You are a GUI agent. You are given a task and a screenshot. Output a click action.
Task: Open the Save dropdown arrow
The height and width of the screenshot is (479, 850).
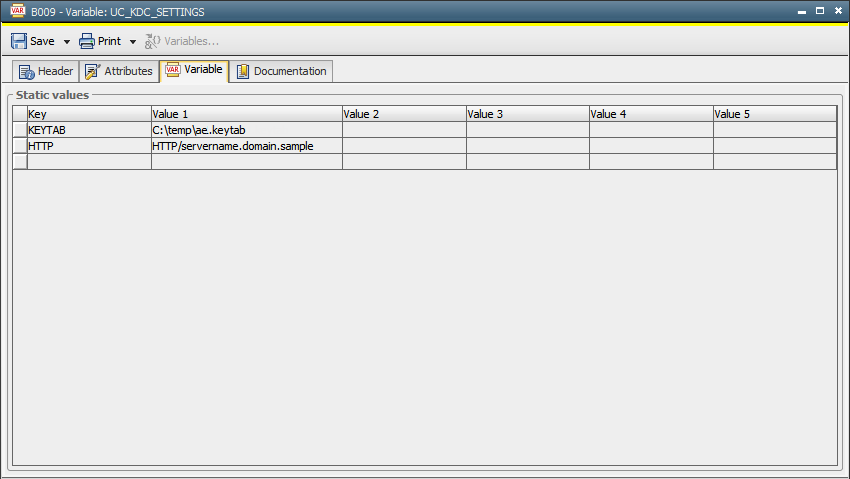click(67, 42)
